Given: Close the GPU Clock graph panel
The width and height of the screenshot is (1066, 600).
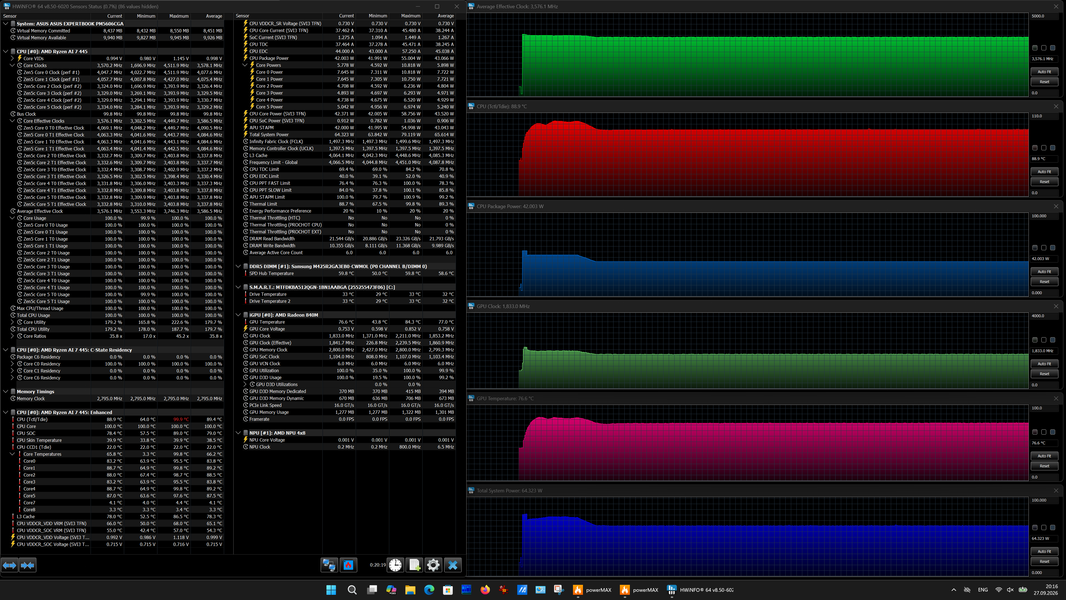Looking at the screenshot, I should pyautogui.click(x=1056, y=306).
